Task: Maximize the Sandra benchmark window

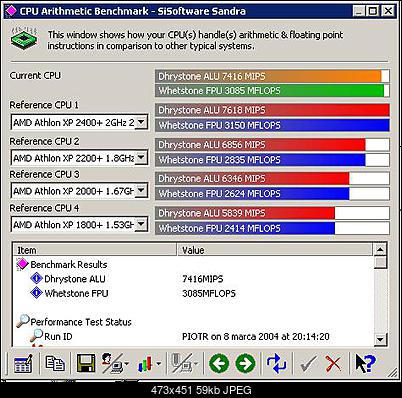Action: (x=373, y=11)
